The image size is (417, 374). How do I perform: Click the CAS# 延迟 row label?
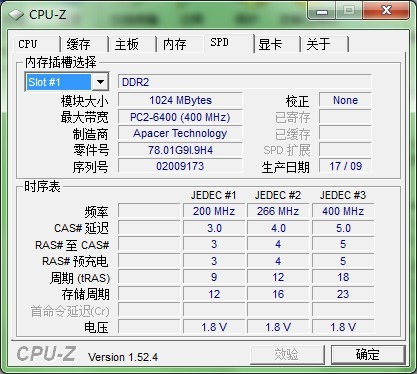[81, 228]
